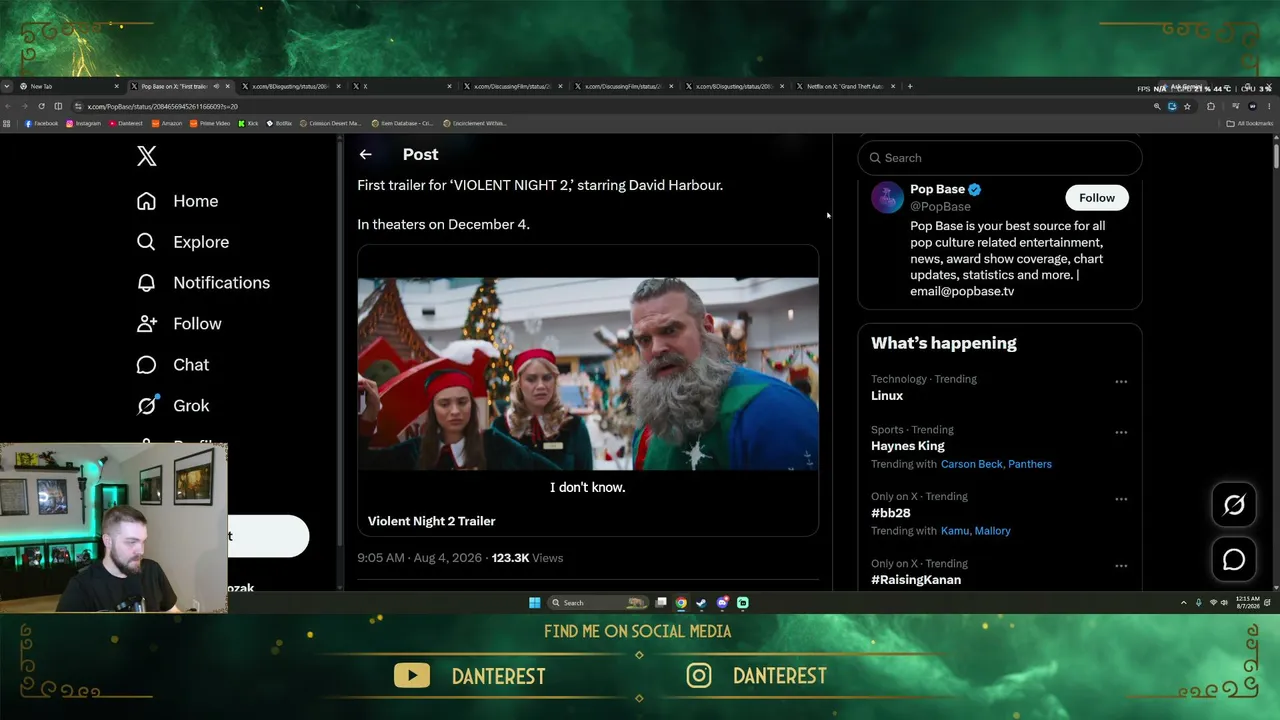Close the New Tab browser tab
Screen dimensions: 1280x720
pyautogui.click(x=116, y=86)
